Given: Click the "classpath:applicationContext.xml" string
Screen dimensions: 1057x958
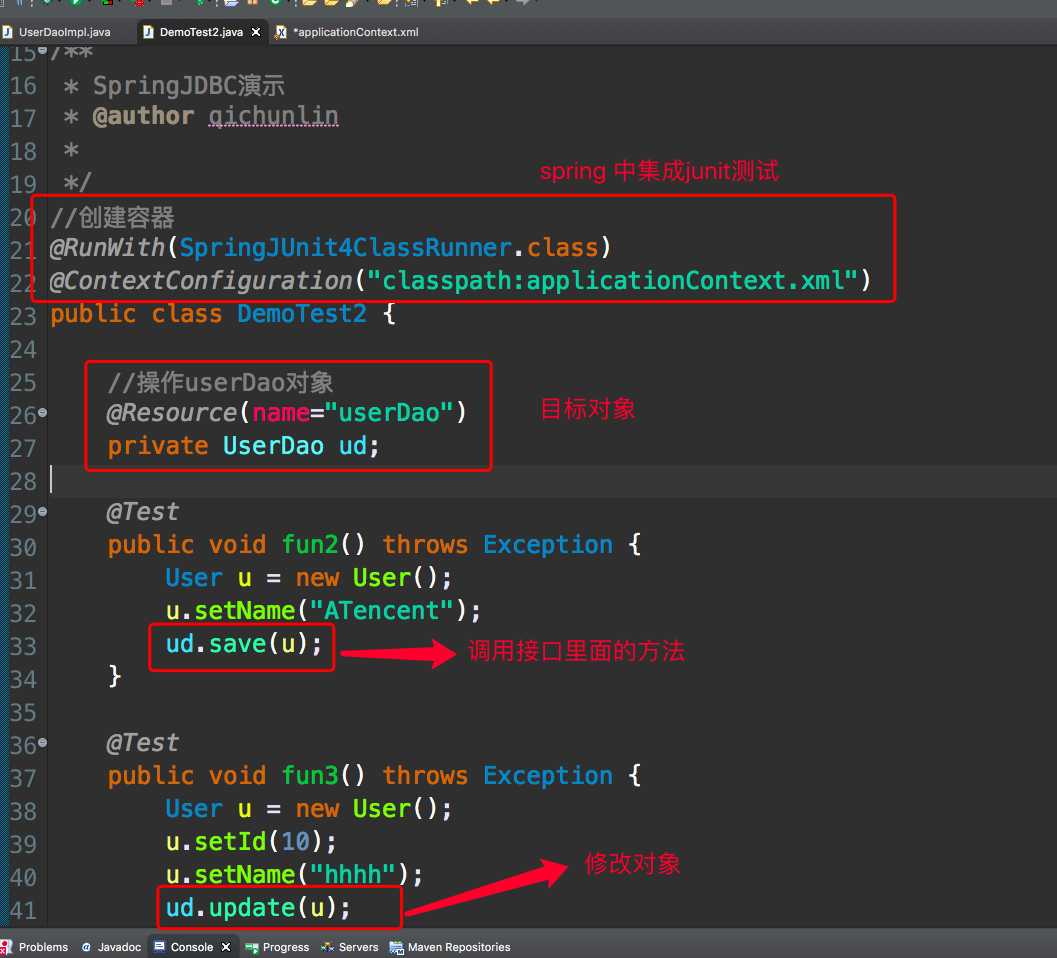Looking at the screenshot, I should 612,280.
